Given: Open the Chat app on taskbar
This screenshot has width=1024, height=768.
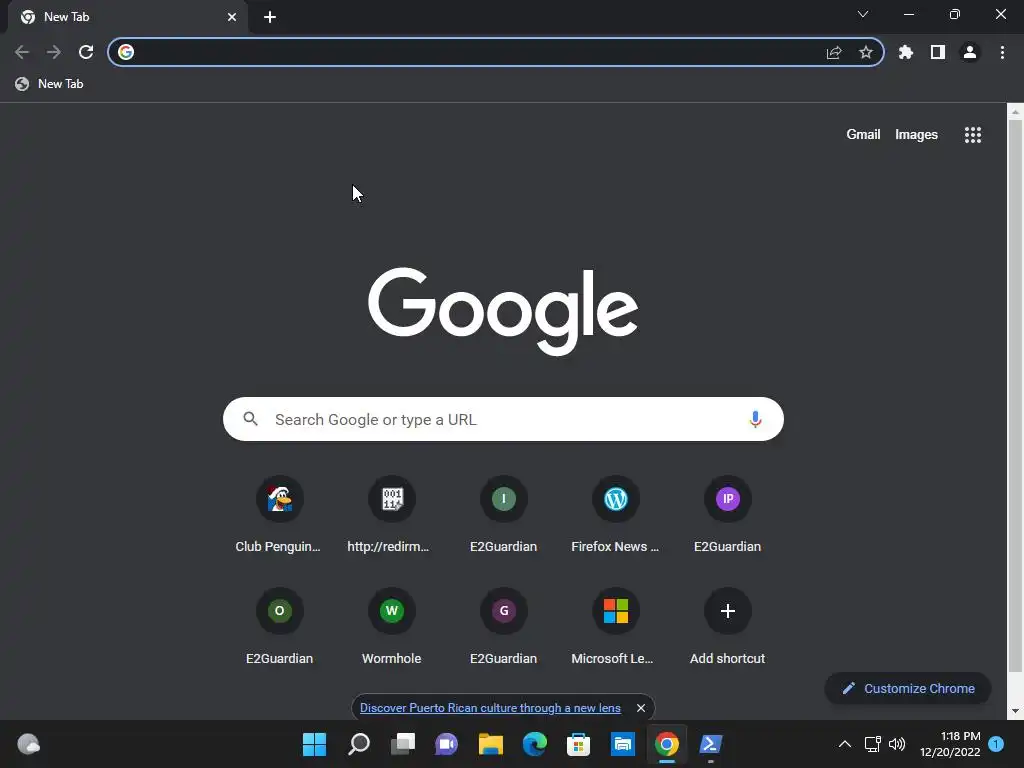Looking at the screenshot, I should [447, 744].
